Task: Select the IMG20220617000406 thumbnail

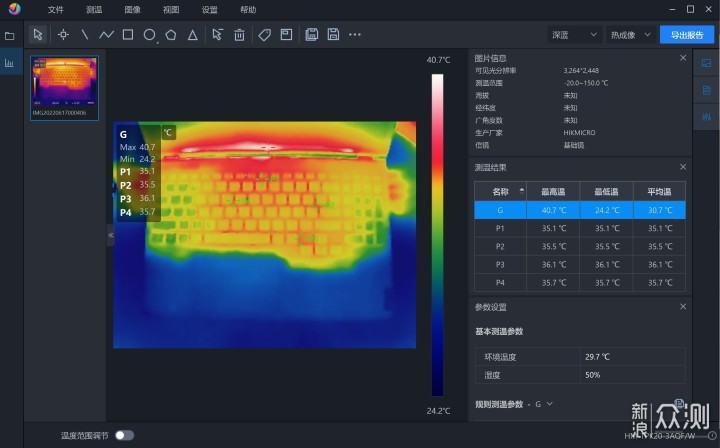Action: [x=64, y=88]
